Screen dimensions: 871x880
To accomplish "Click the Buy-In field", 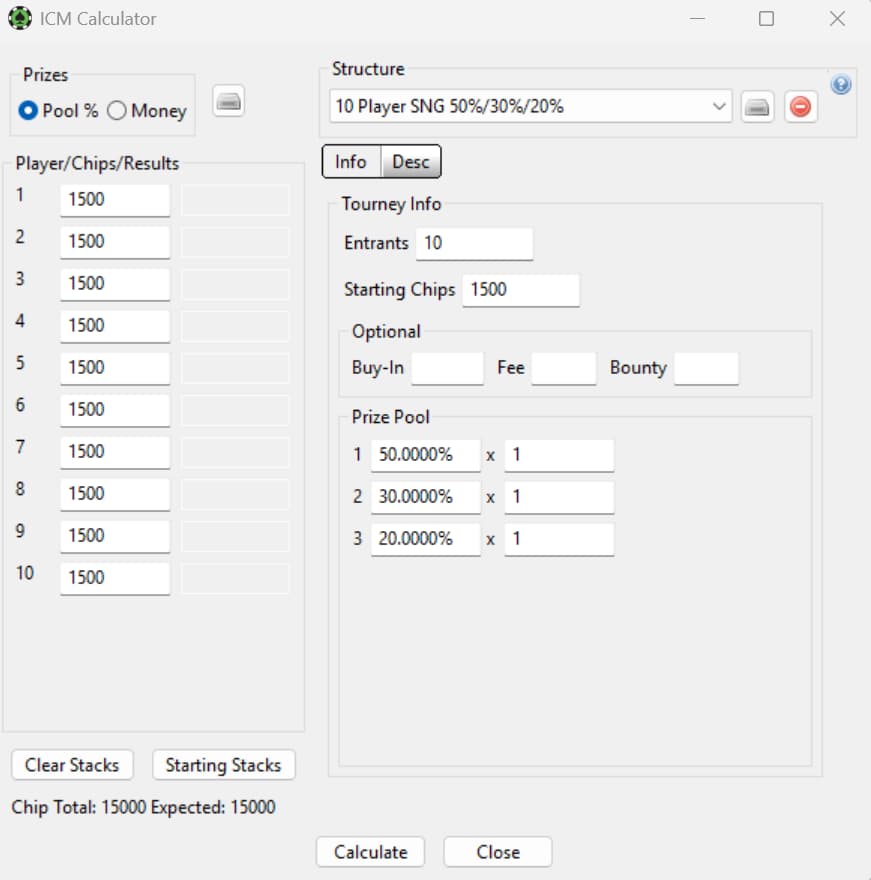I will [x=447, y=368].
